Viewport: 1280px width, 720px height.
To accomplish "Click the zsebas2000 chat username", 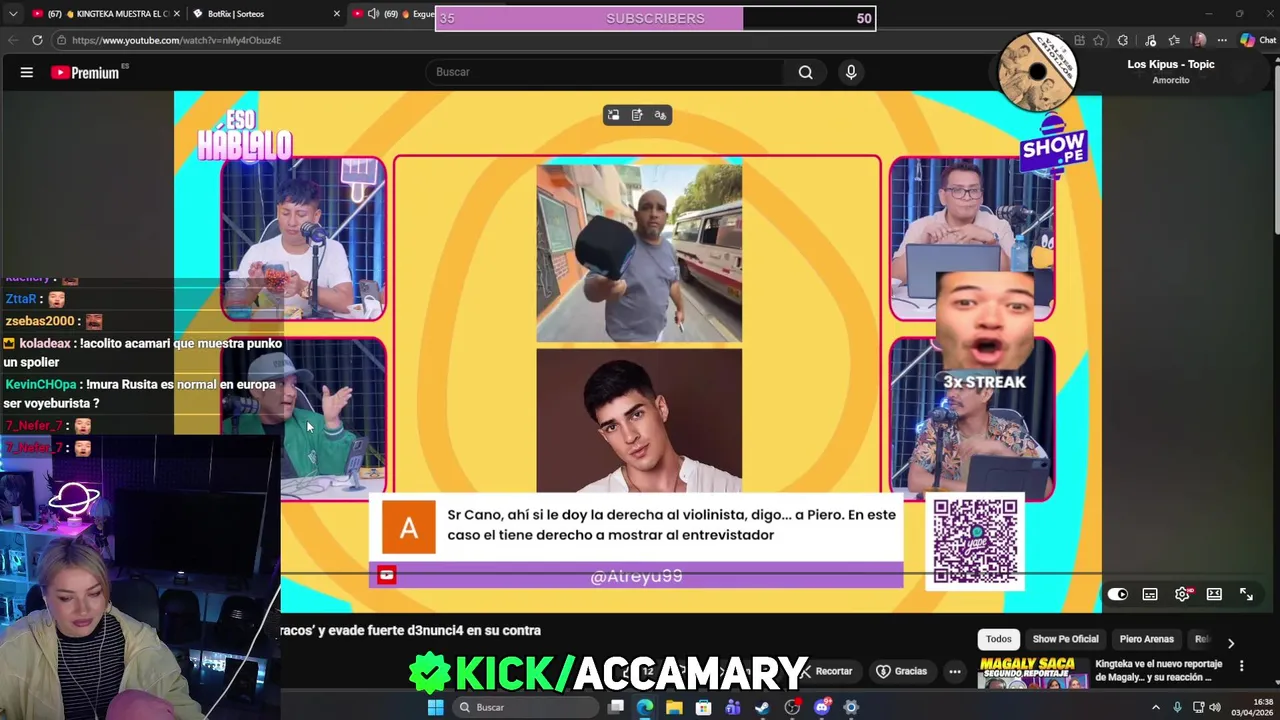I will [40, 321].
